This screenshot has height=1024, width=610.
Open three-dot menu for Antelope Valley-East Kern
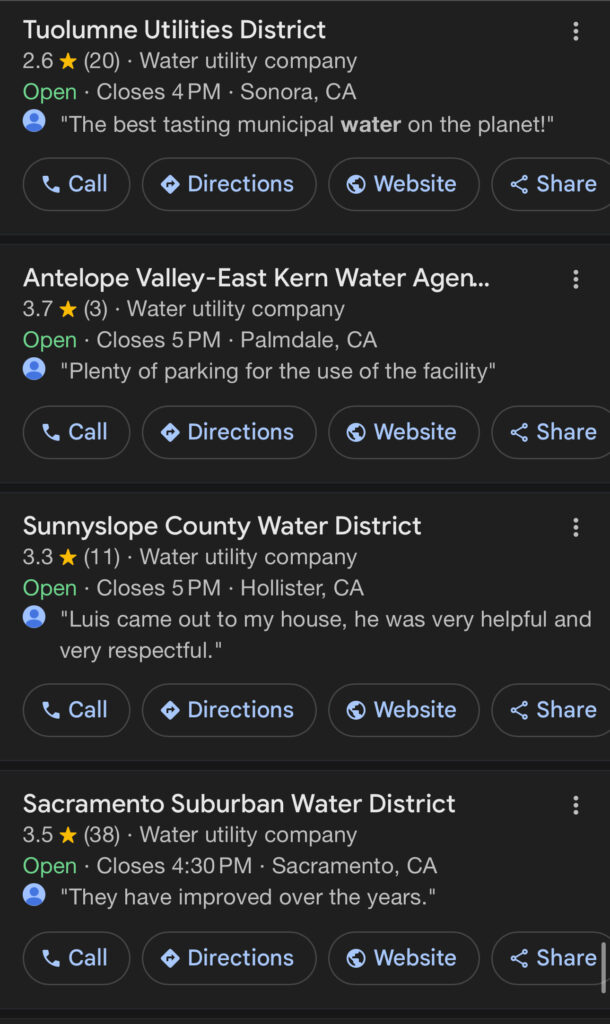[576, 279]
